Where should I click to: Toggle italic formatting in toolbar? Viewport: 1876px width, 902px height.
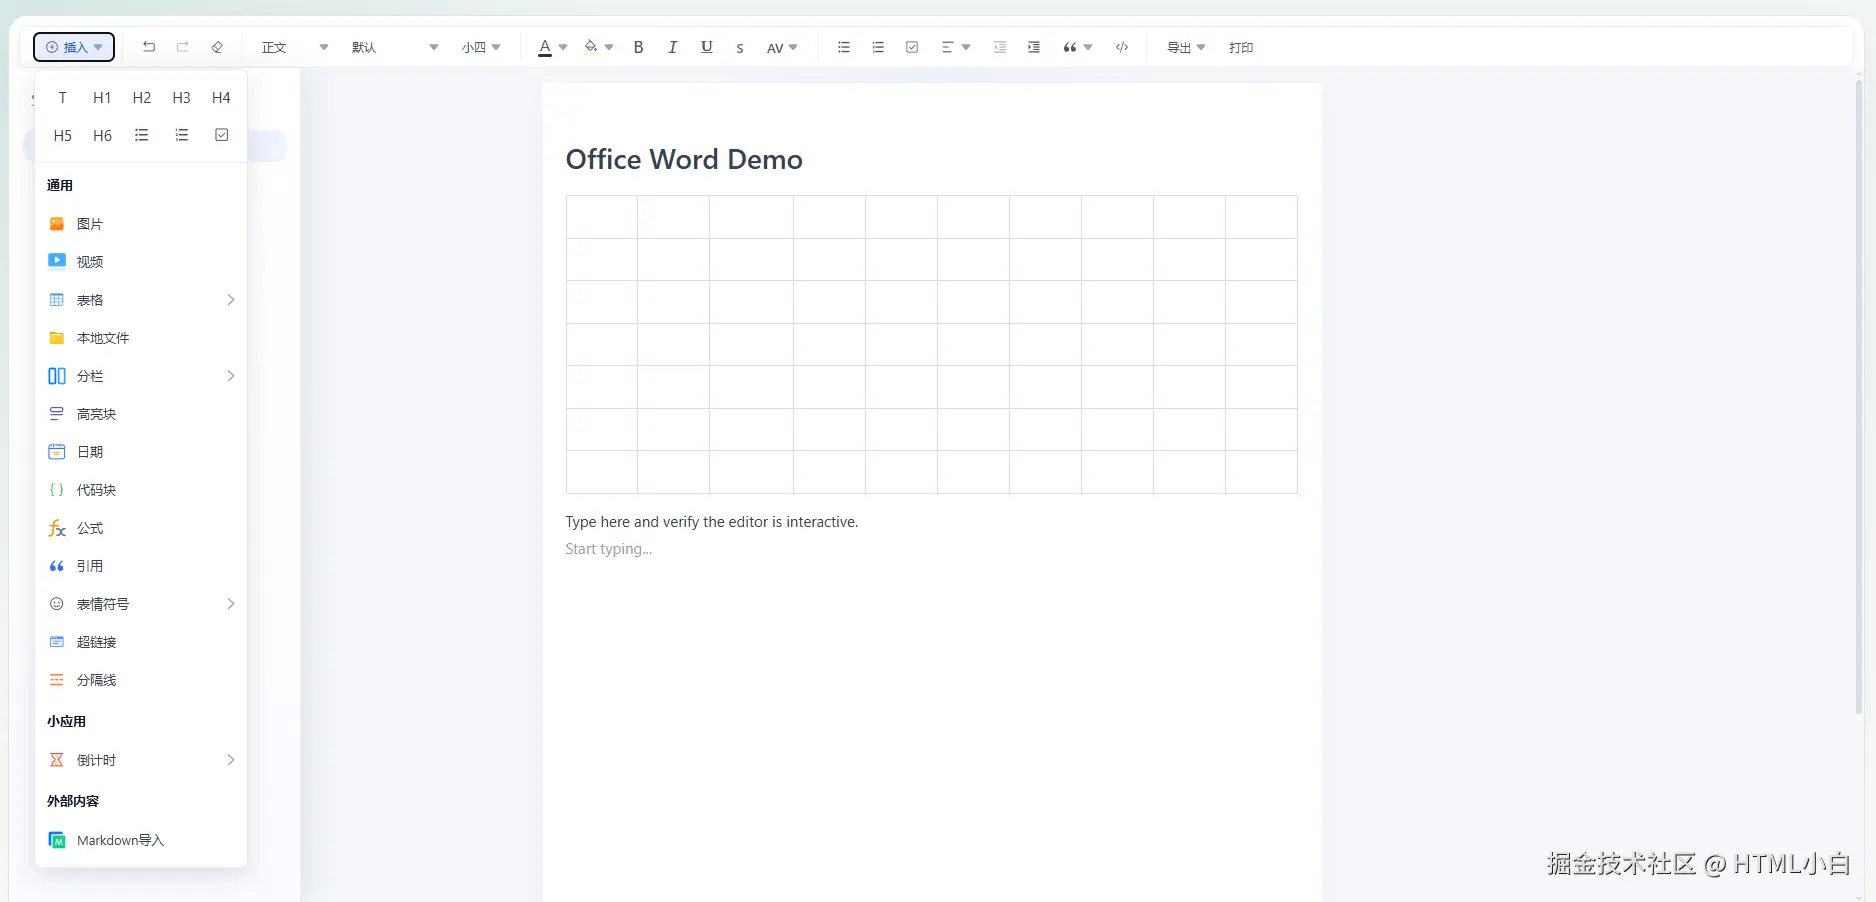[x=672, y=47]
